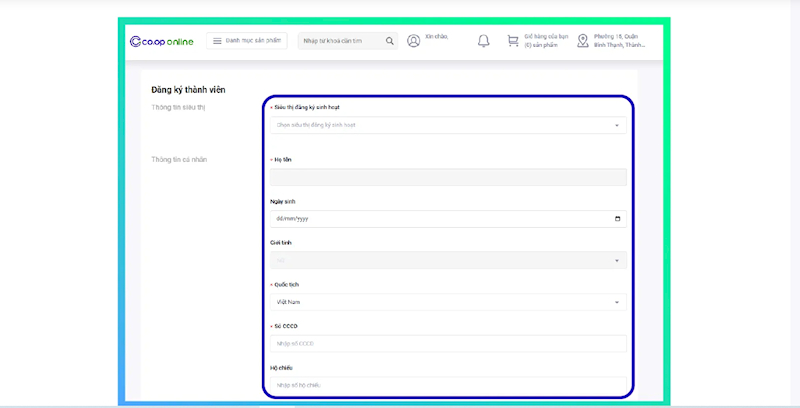Expand the Siêu thị đăng ký sinh hoạt dropdown
The image size is (800, 408).
click(616, 126)
